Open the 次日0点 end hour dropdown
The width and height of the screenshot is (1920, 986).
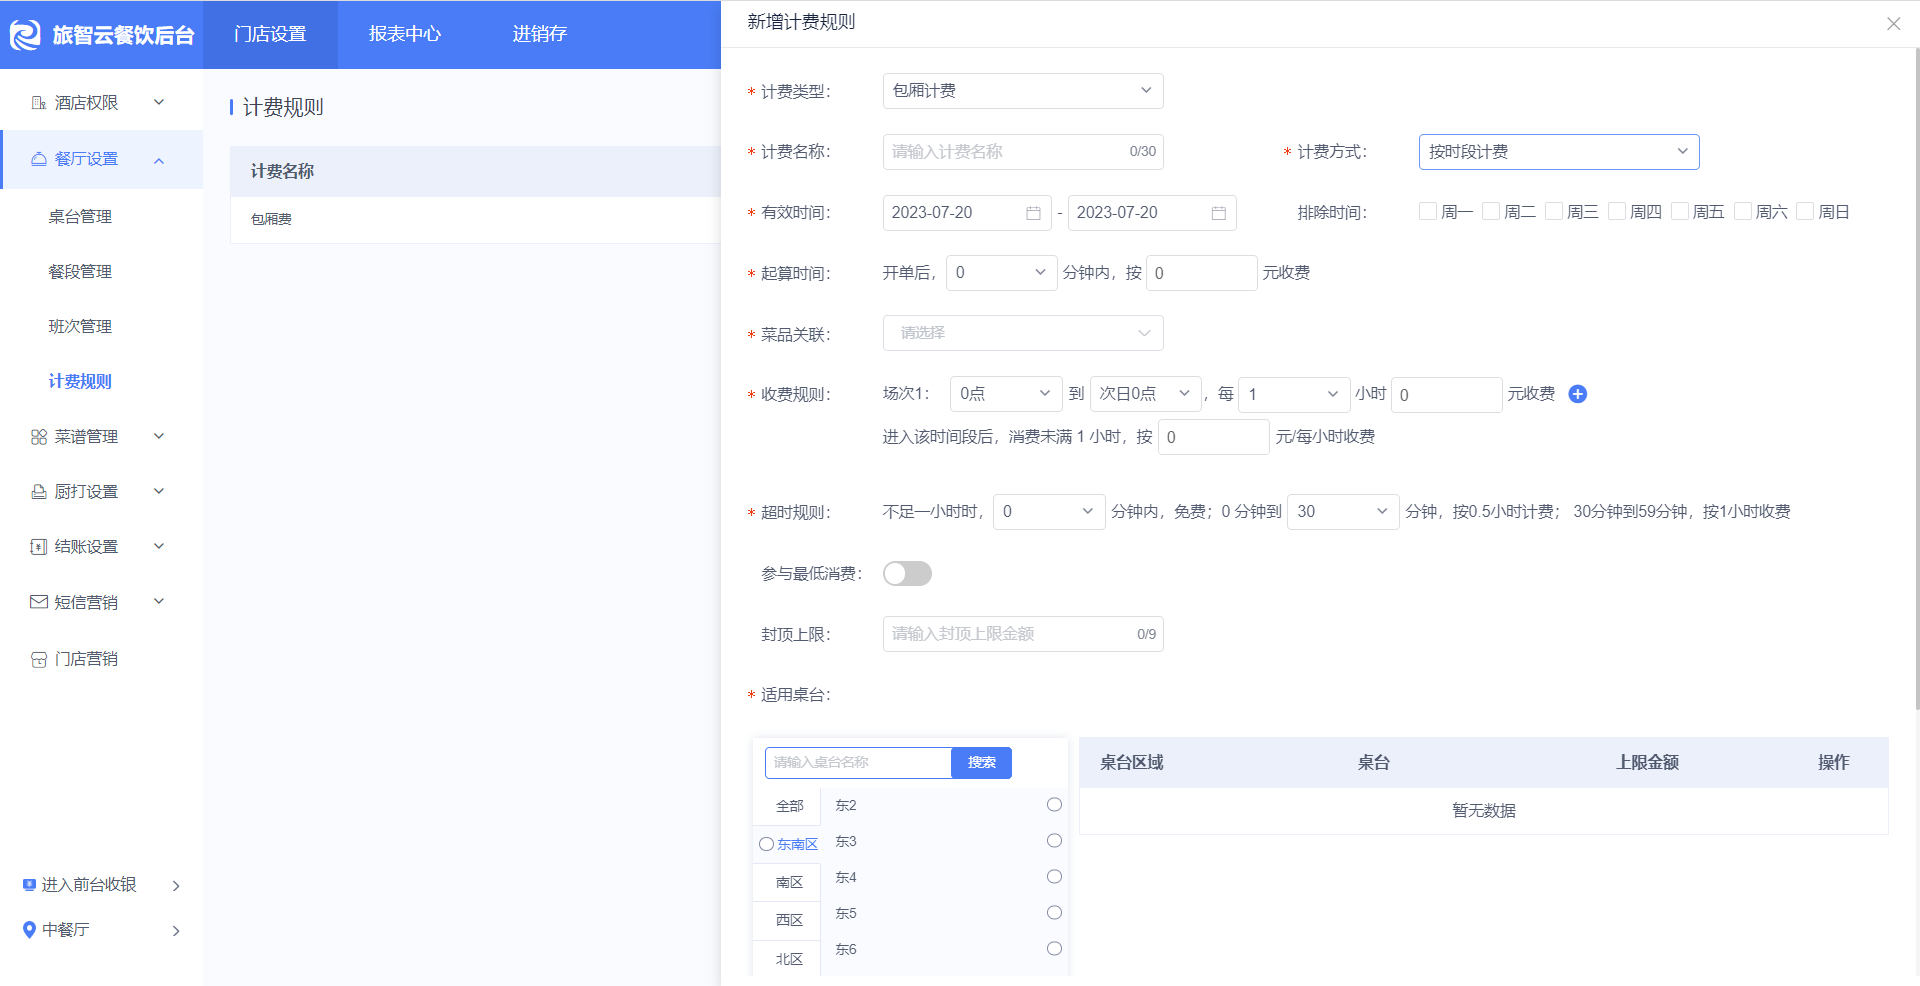pyautogui.click(x=1145, y=394)
